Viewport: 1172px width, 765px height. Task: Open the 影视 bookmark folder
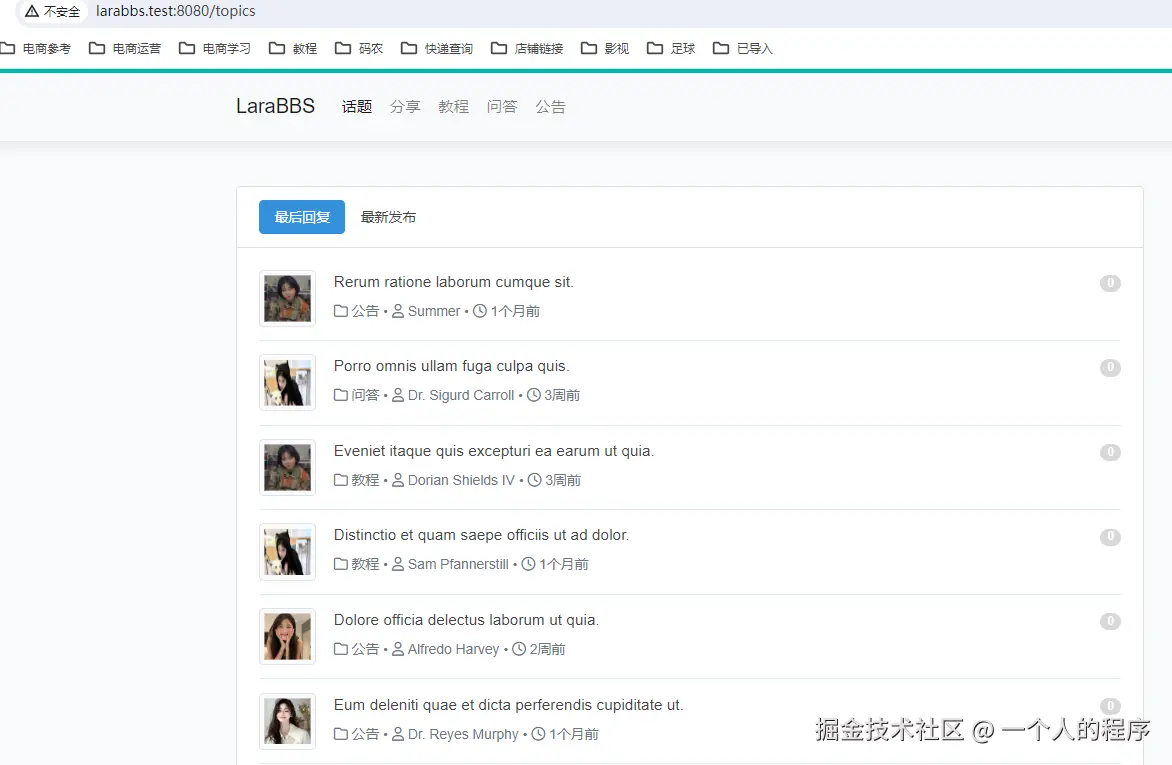click(605, 49)
